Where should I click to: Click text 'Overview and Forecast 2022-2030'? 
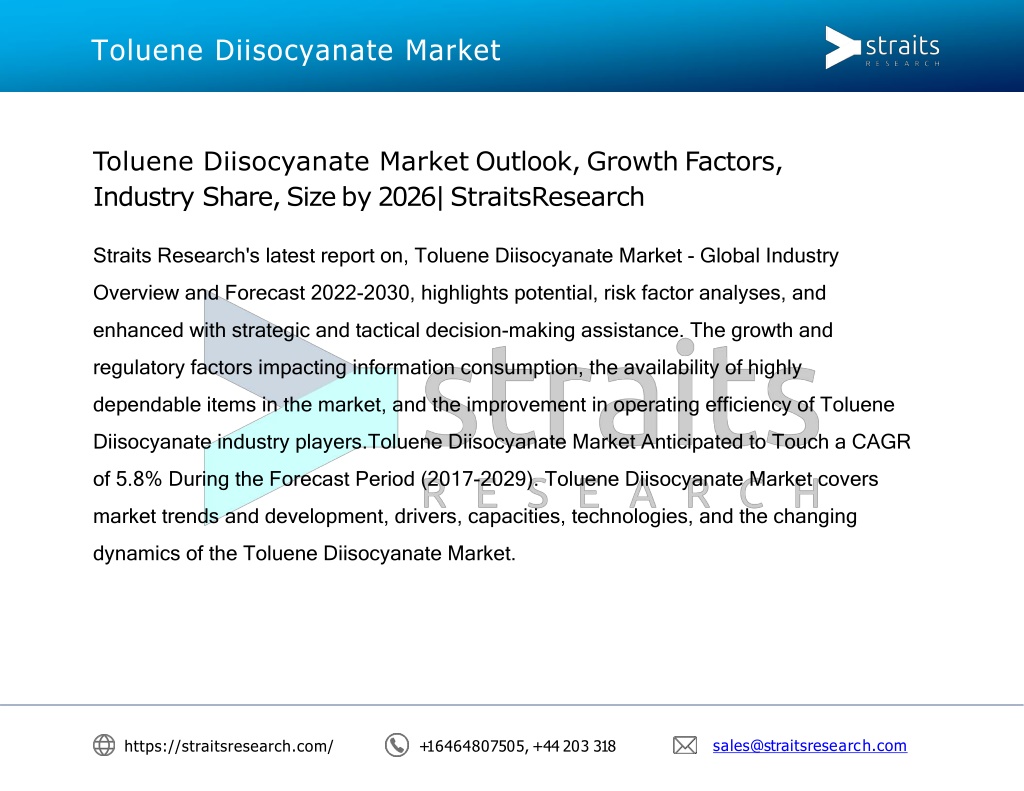click(x=251, y=293)
